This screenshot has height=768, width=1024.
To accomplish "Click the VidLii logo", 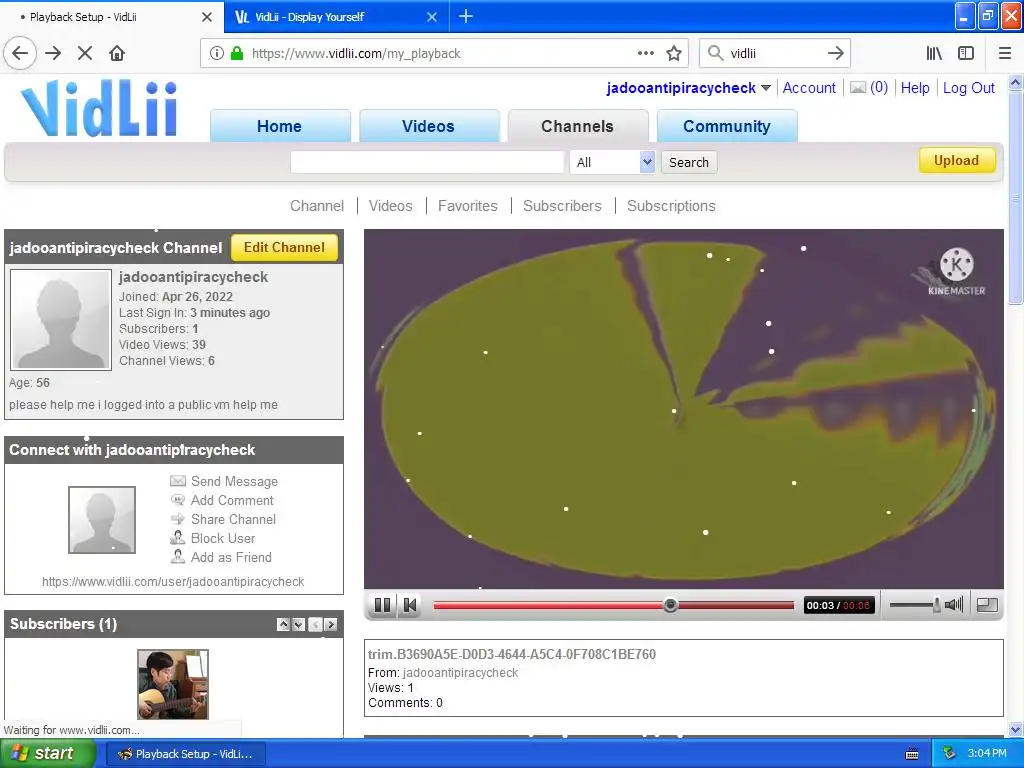I will 99,108.
